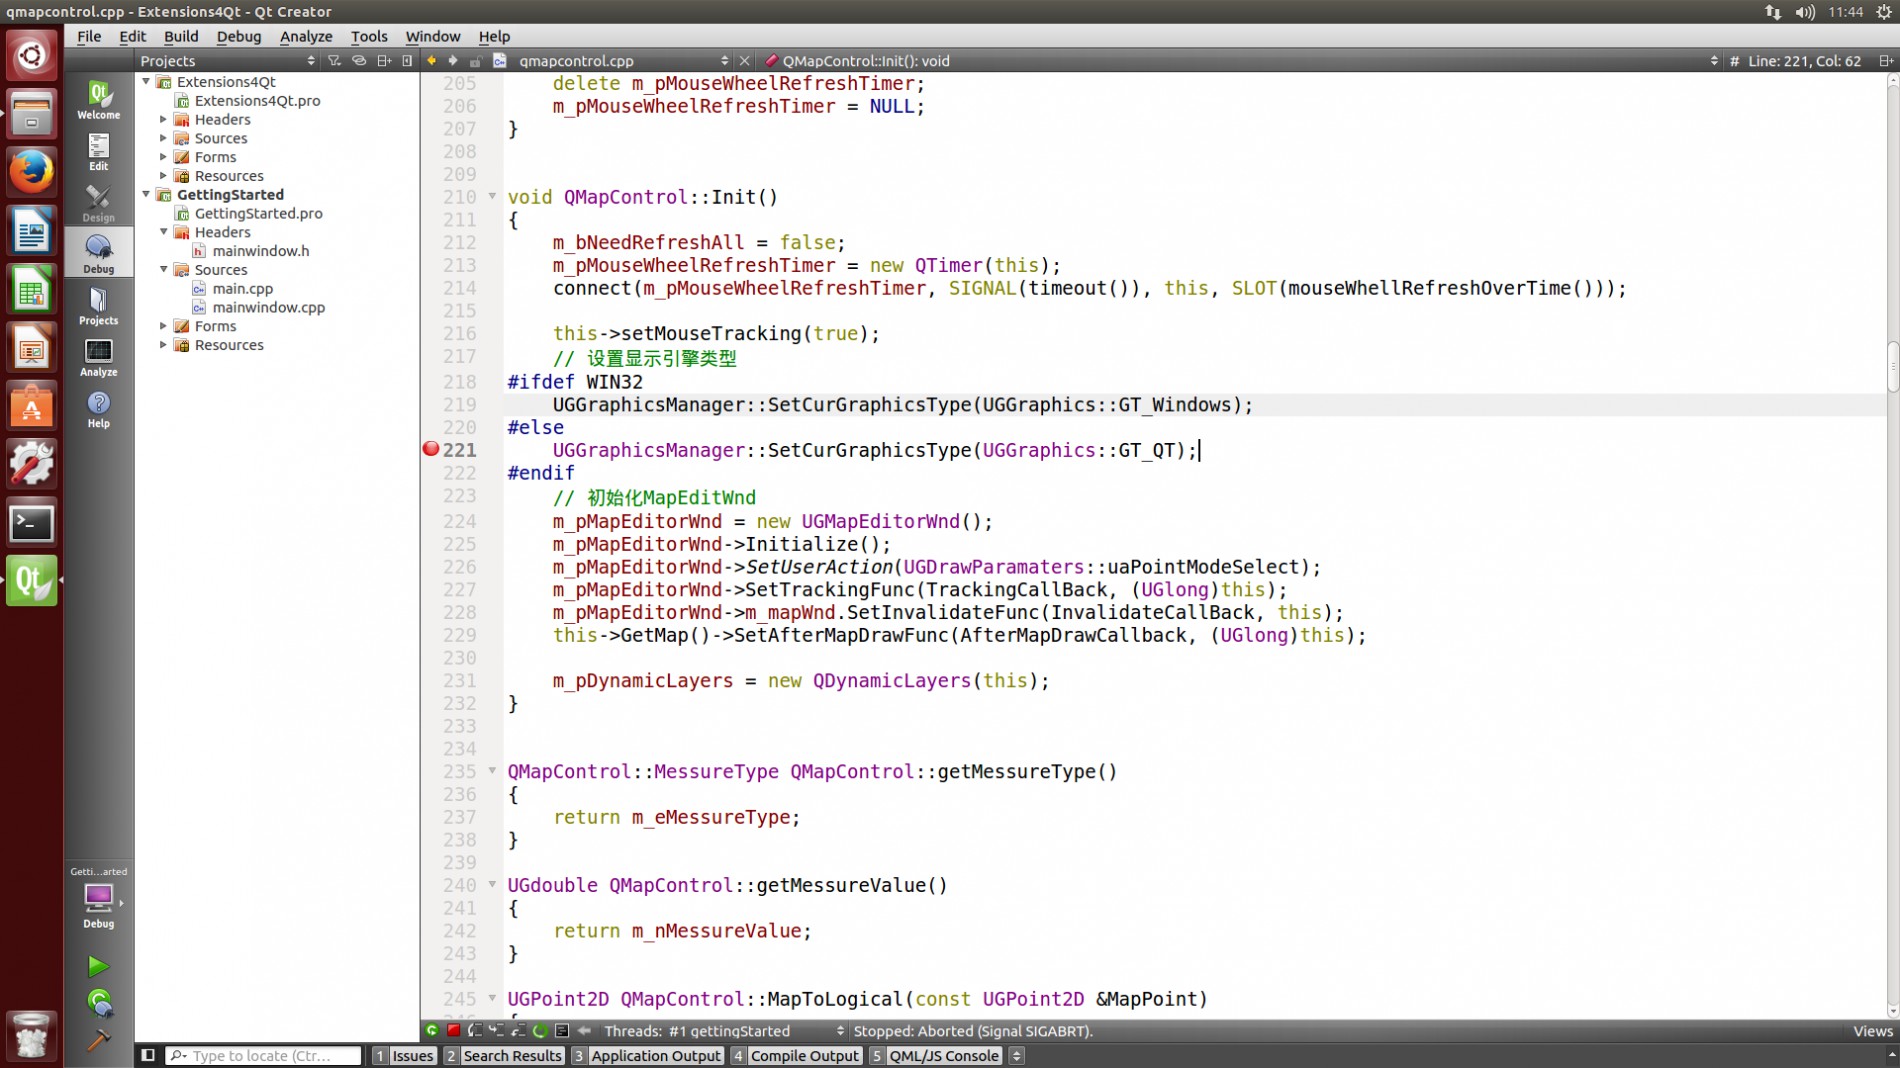Split the editor view

click(x=1886, y=61)
